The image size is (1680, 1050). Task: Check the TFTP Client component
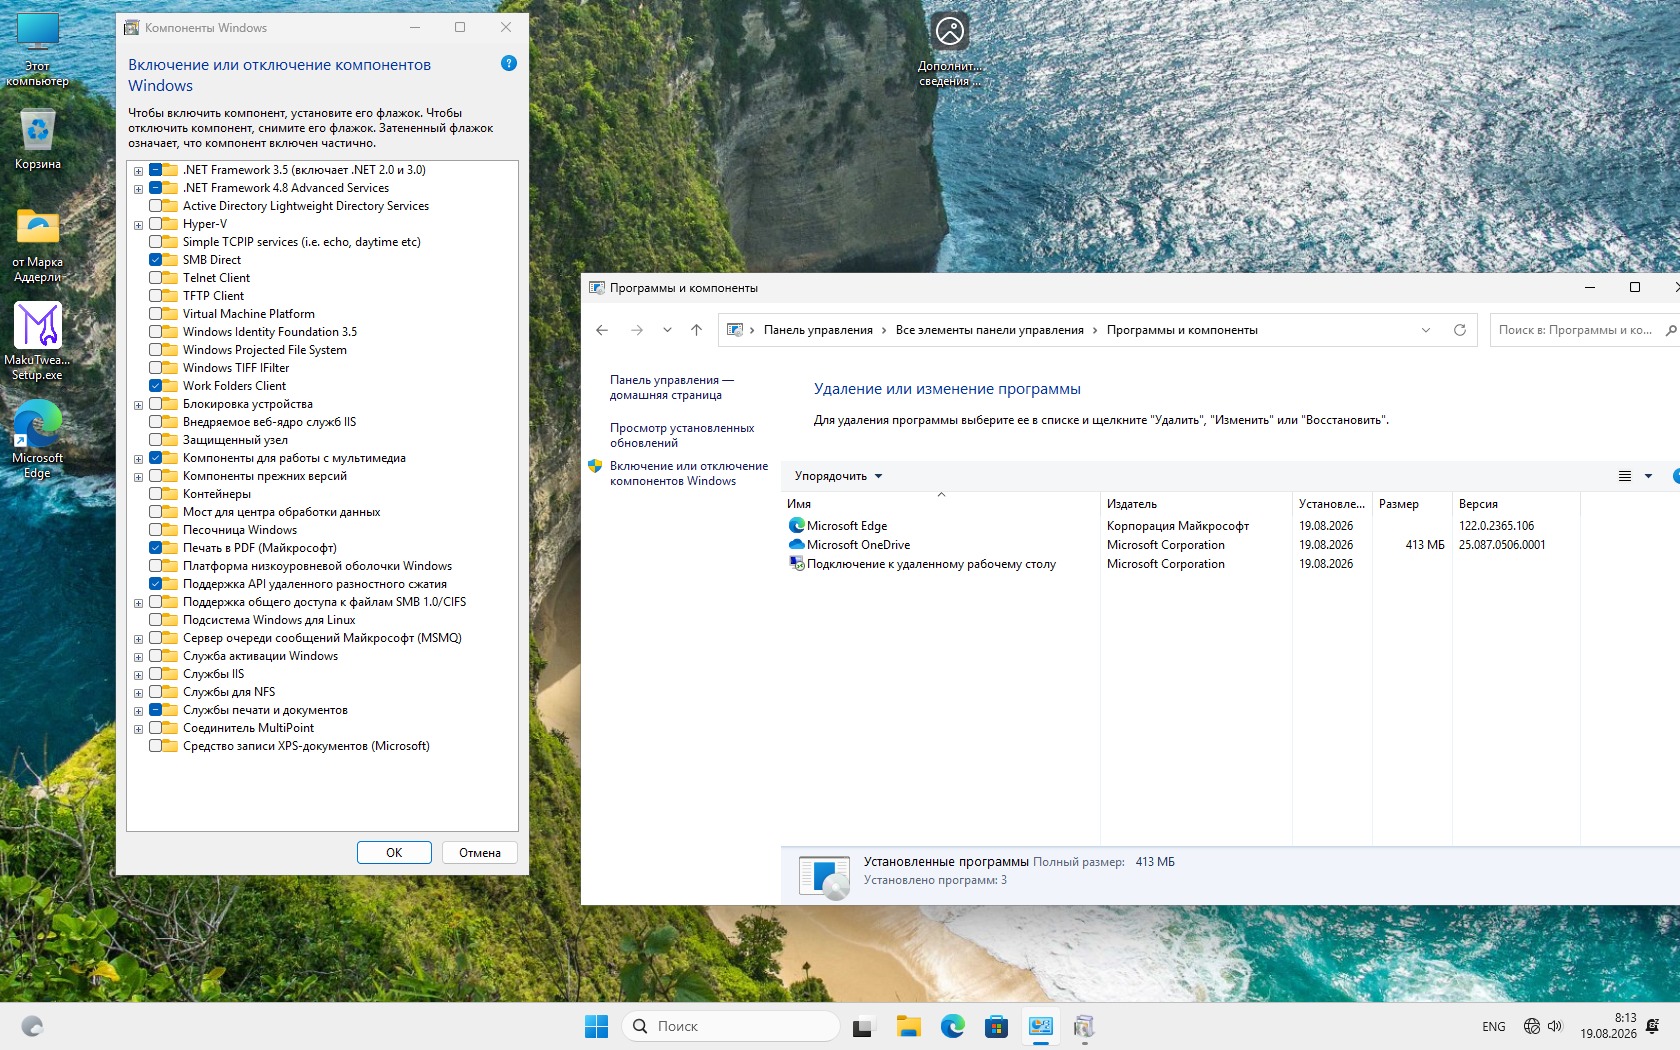coord(156,296)
